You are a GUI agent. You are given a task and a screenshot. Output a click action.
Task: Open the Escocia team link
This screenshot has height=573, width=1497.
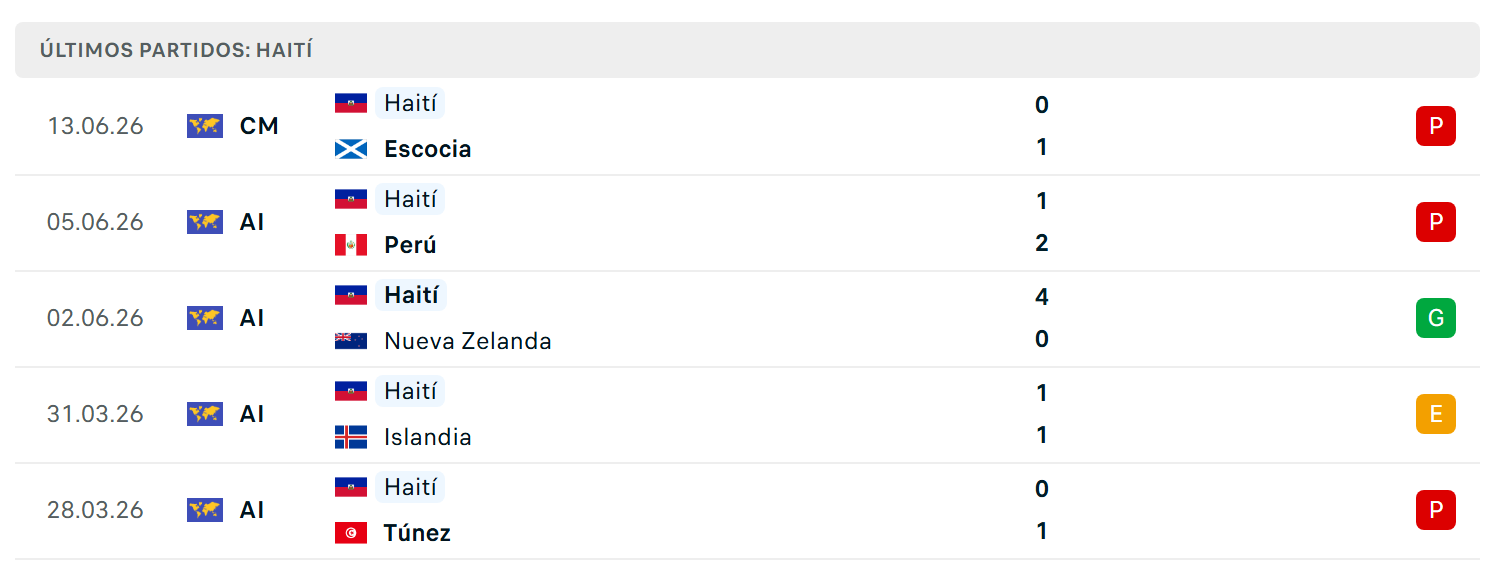click(x=427, y=149)
